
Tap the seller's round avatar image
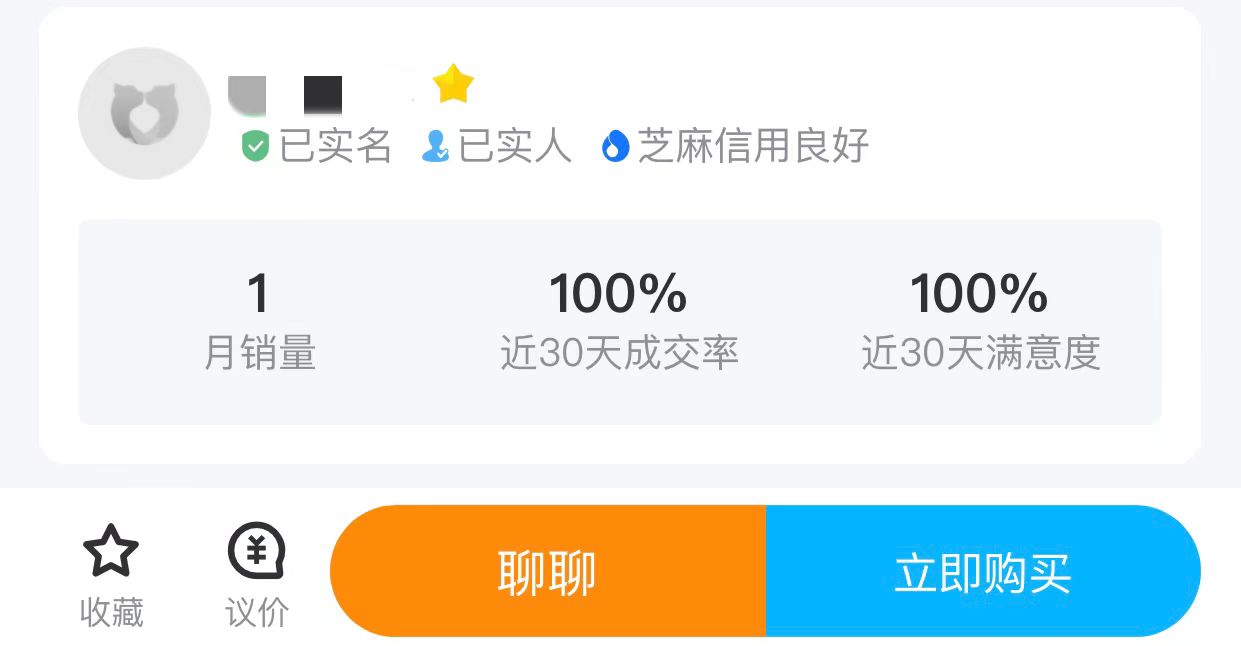pos(144,113)
